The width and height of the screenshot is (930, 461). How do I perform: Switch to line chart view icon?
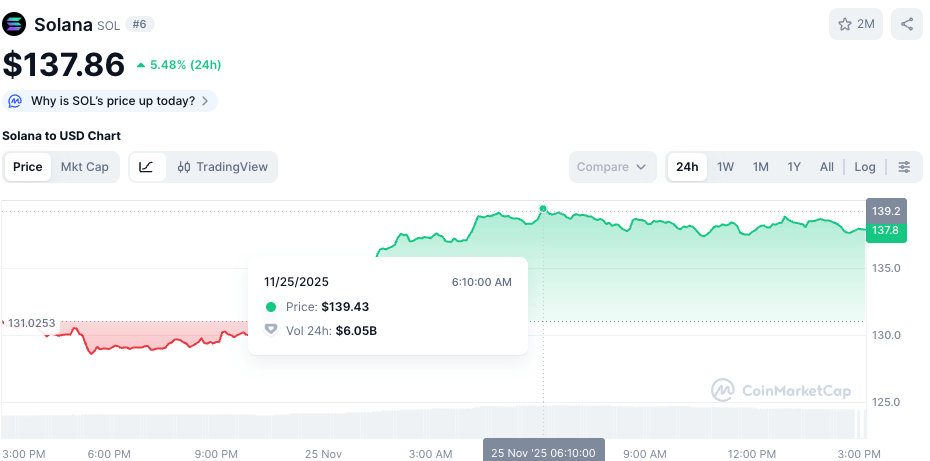click(x=147, y=167)
